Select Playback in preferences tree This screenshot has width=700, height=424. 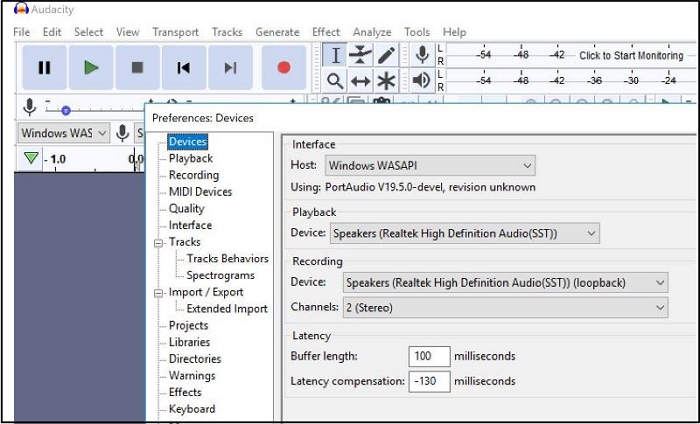click(x=191, y=158)
